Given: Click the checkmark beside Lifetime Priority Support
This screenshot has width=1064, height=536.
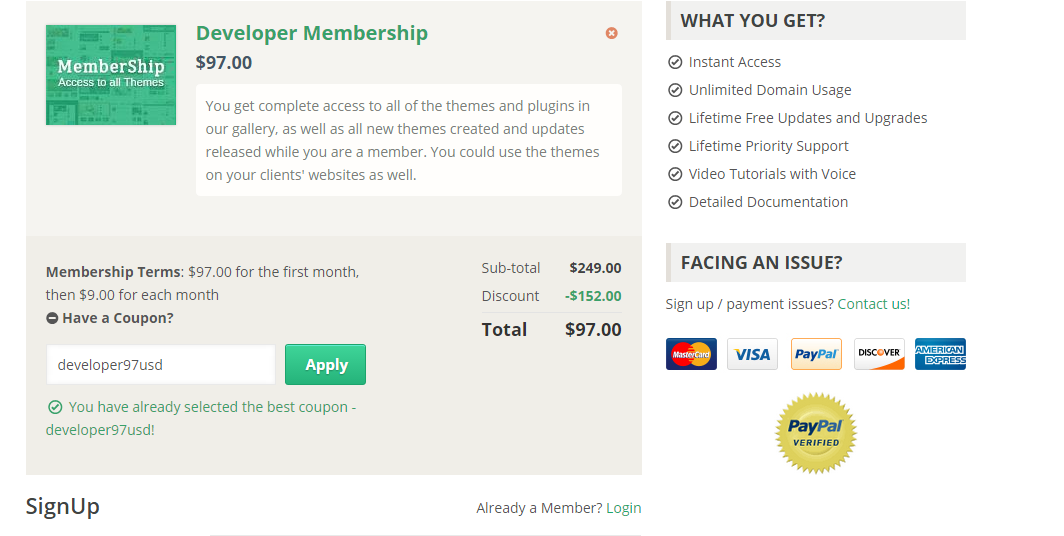Looking at the screenshot, I should point(675,146).
